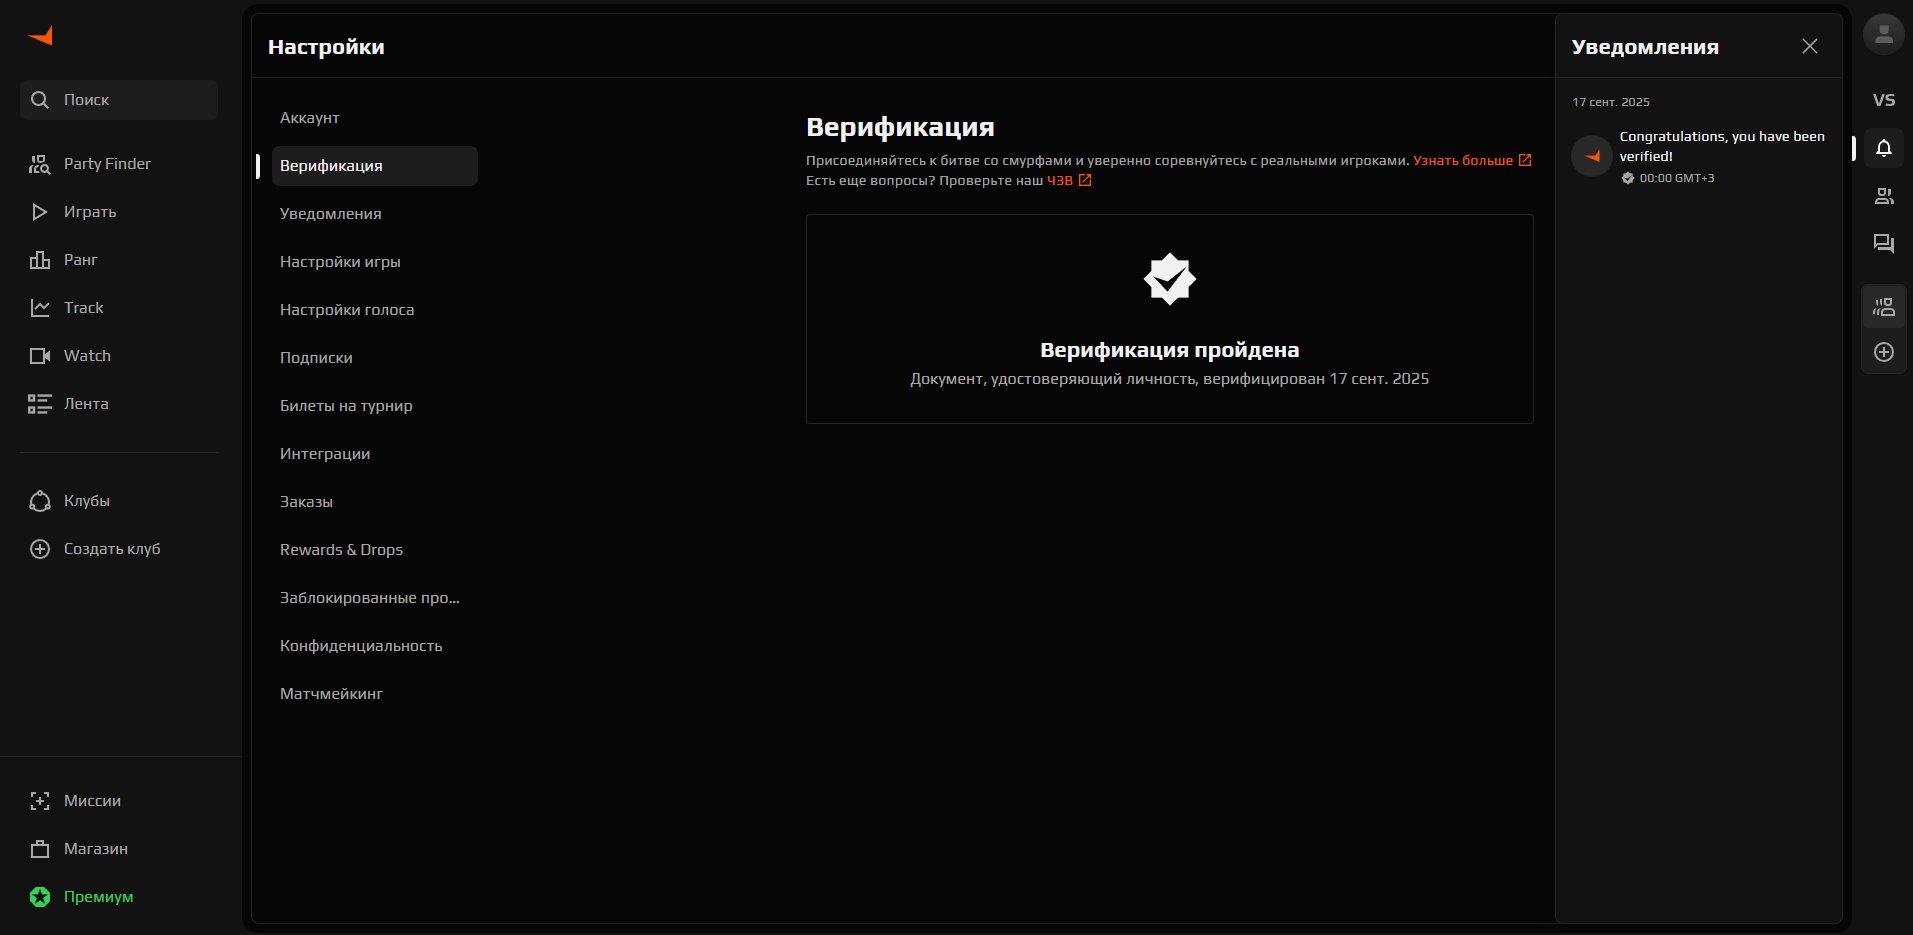Open the chat messages icon

coord(1883,244)
